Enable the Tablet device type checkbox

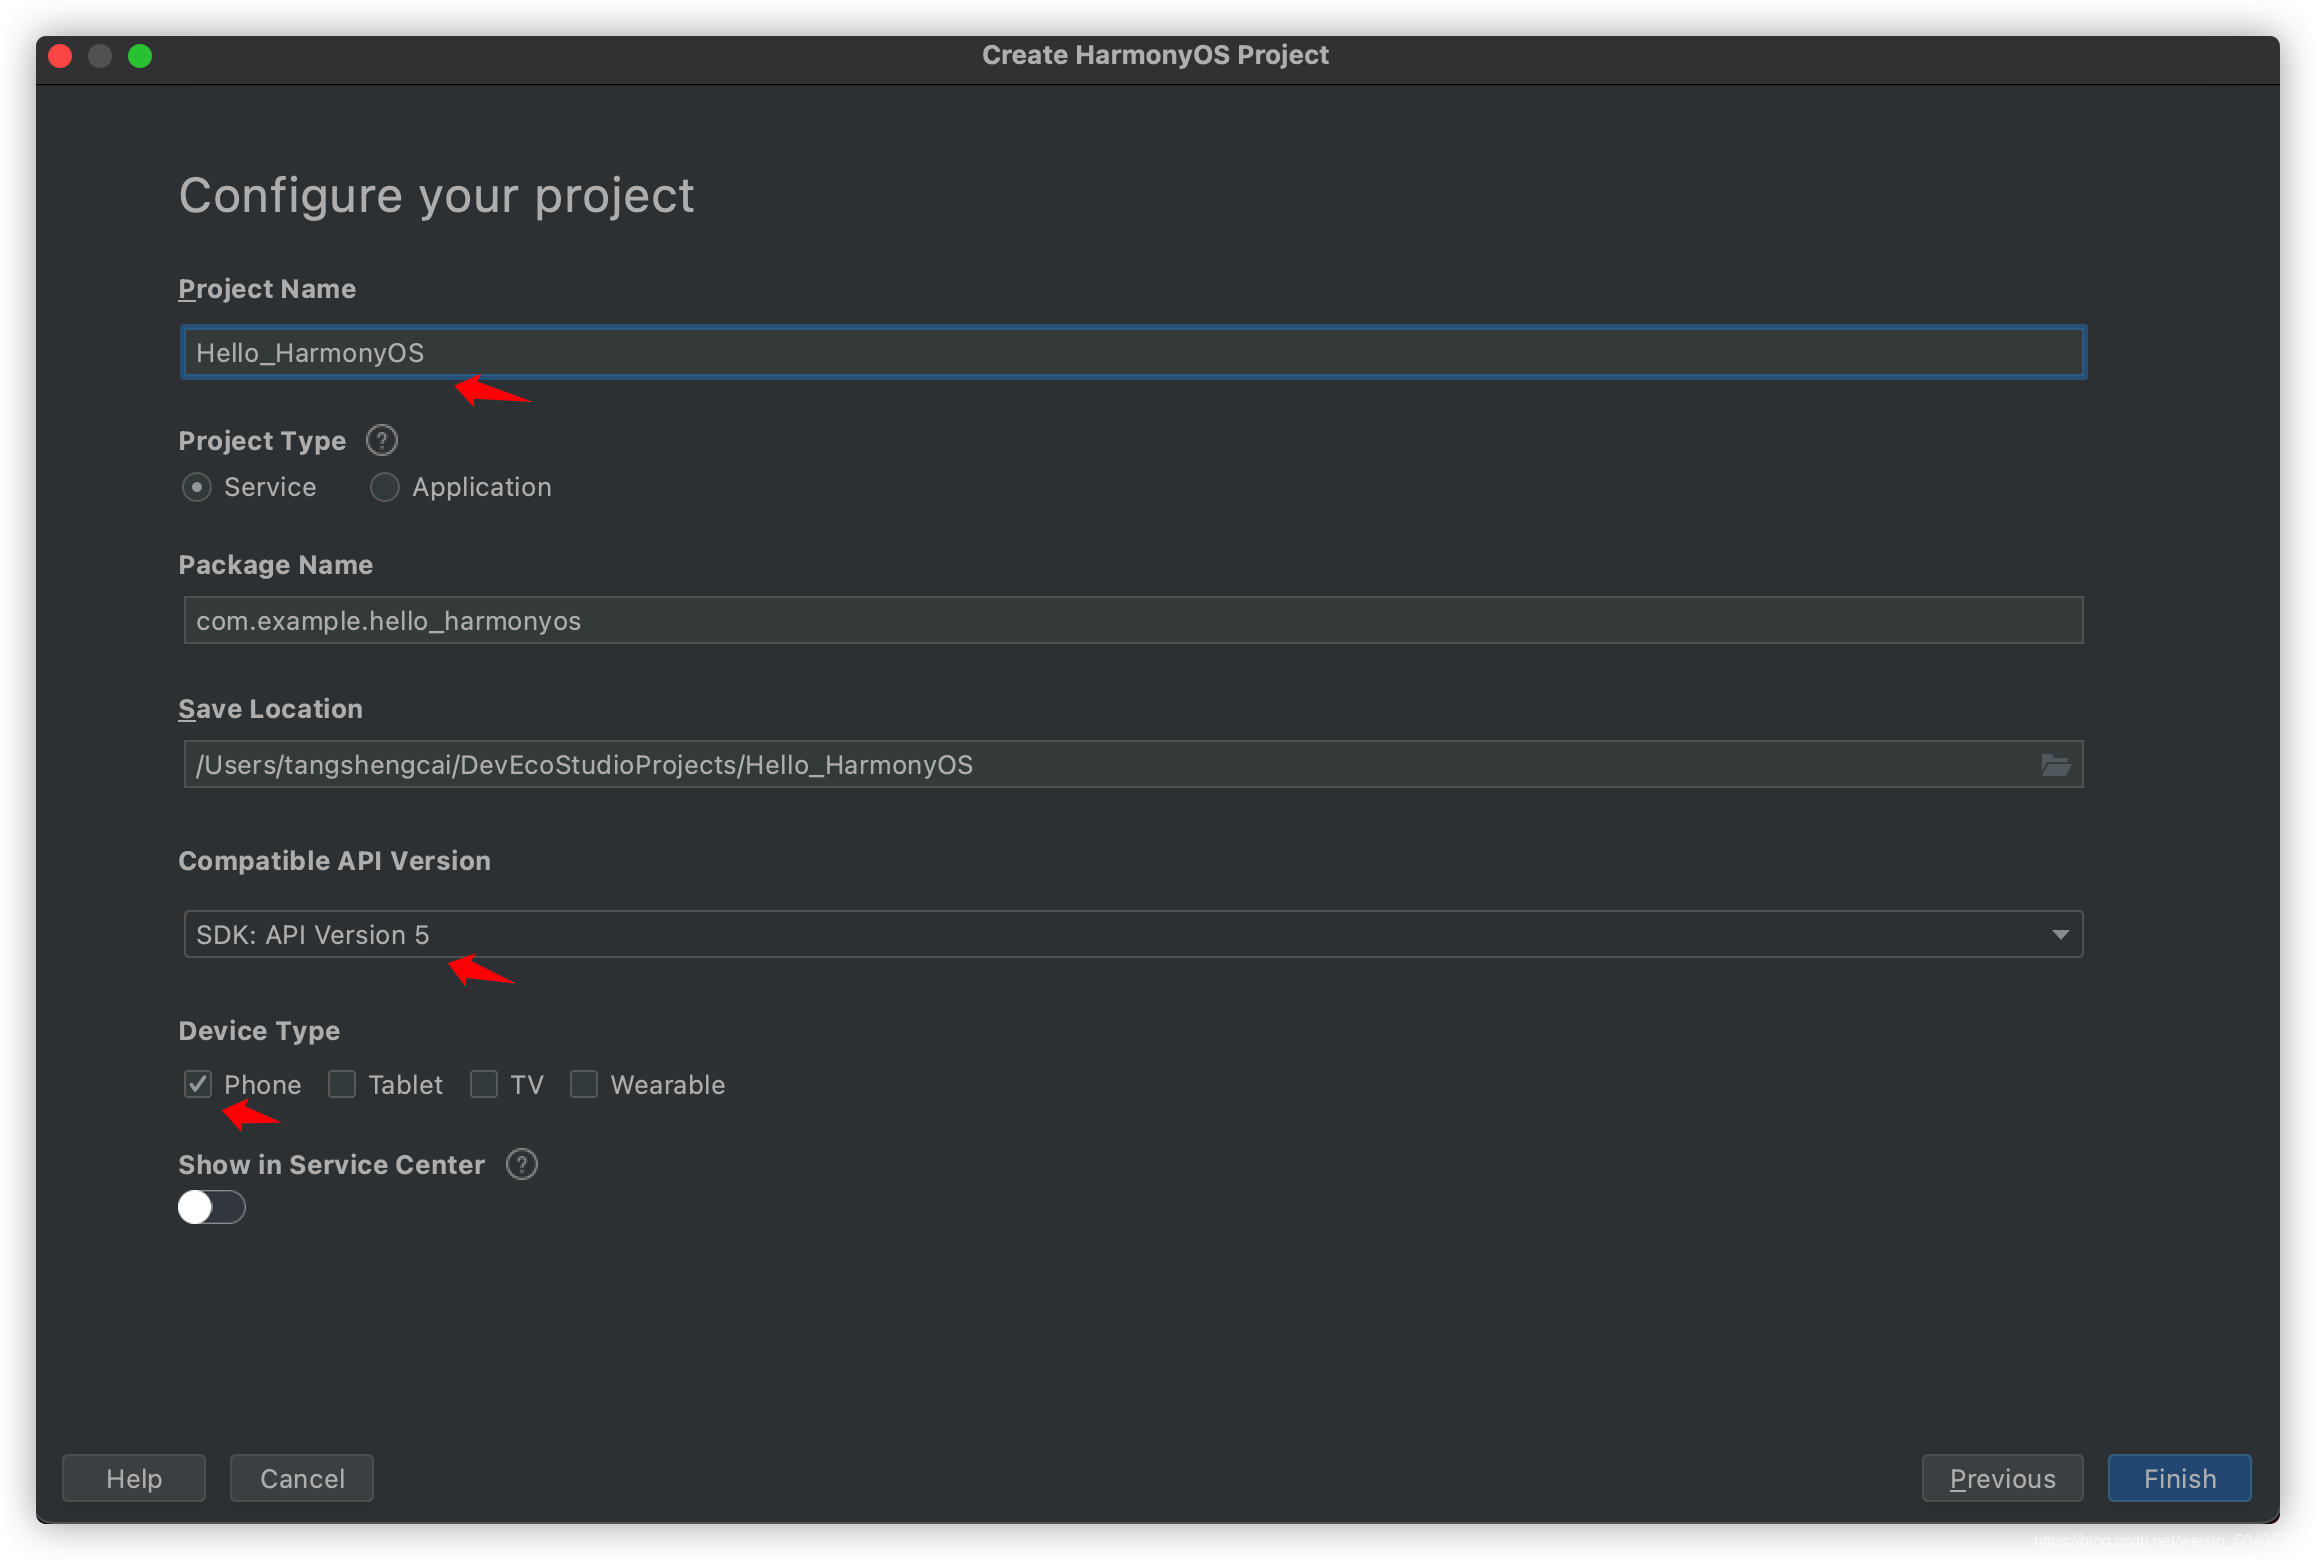tap(341, 1085)
